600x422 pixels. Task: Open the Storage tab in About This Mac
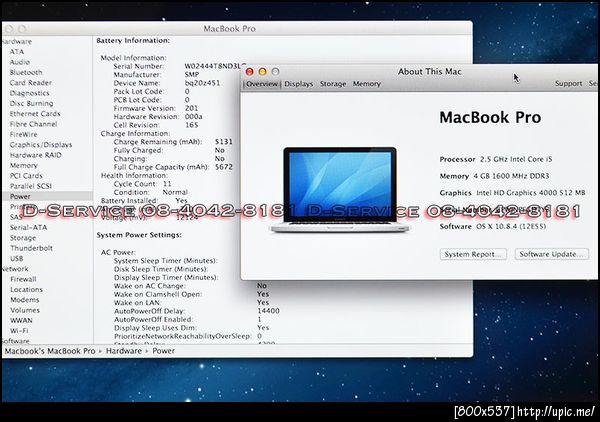coord(333,84)
